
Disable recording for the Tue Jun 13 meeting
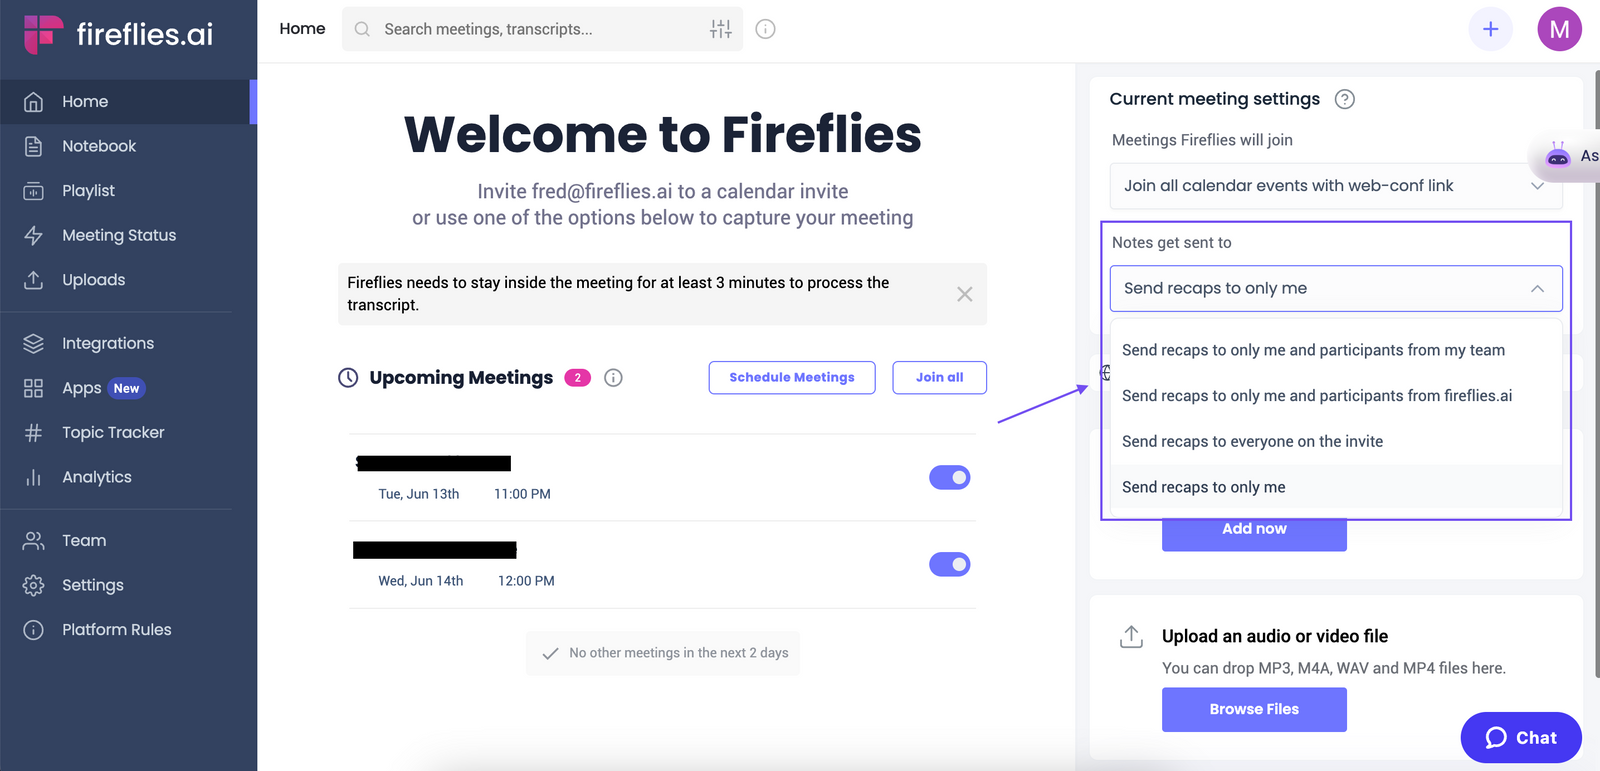949,477
